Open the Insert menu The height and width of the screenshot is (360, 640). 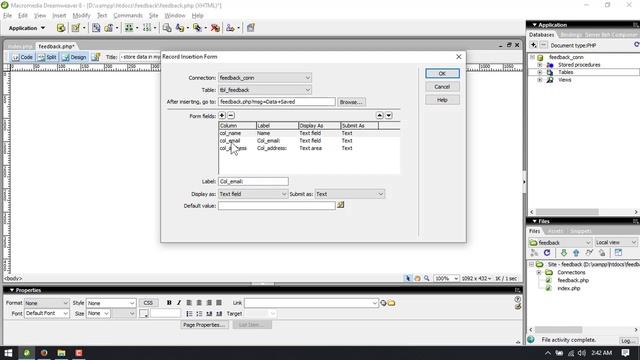(59, 16)
